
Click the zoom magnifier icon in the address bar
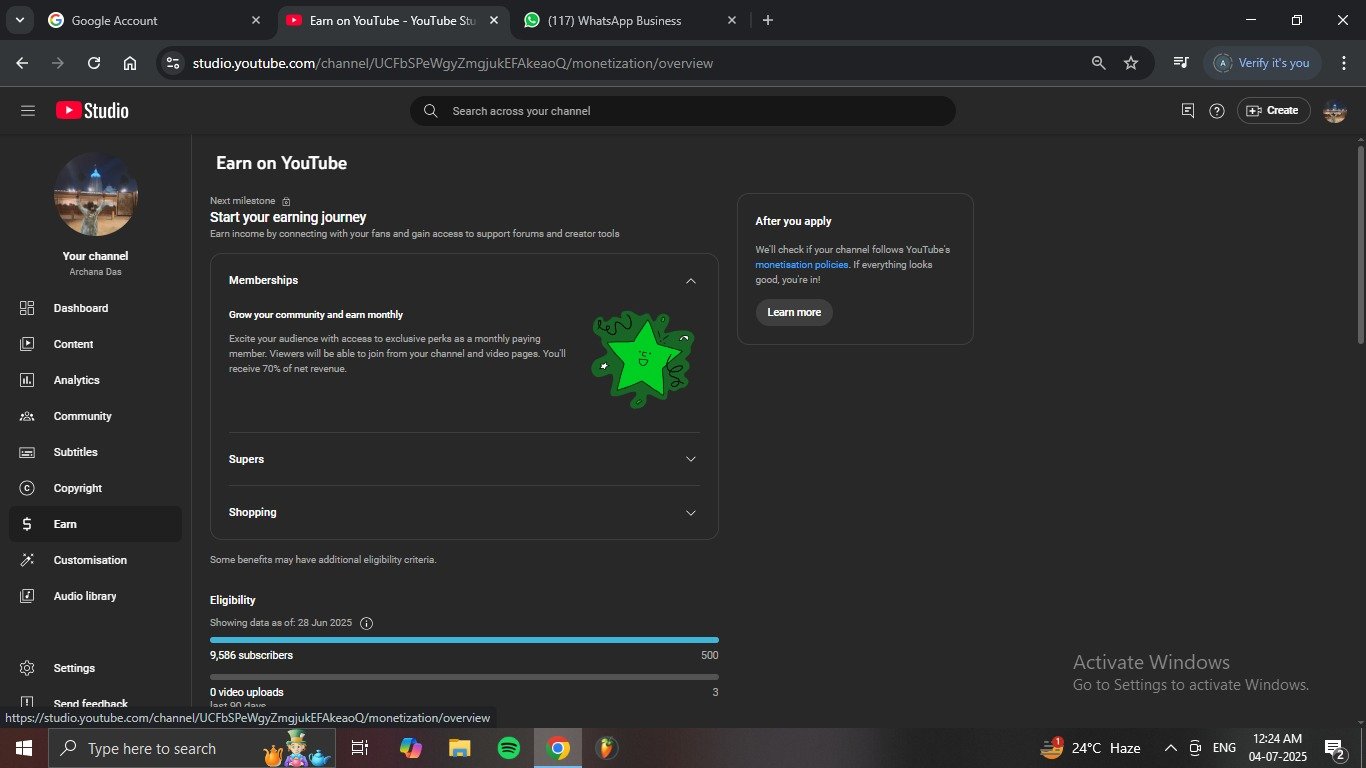1098,63
